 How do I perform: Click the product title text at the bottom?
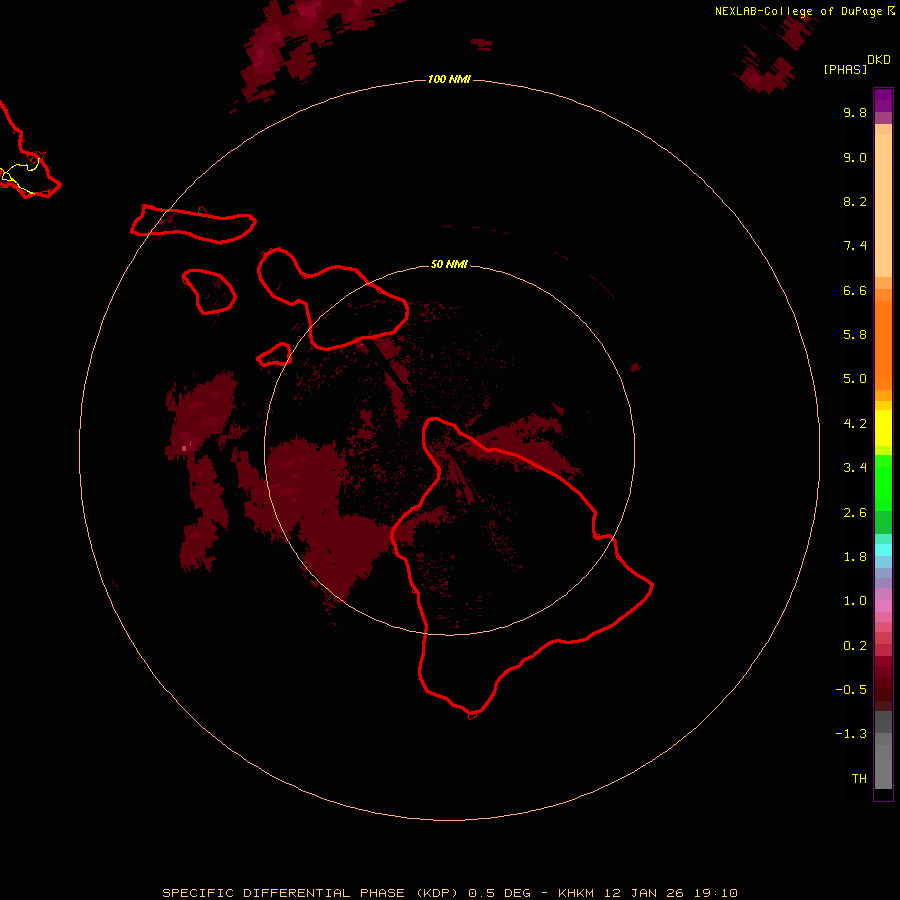click(449, 893)
